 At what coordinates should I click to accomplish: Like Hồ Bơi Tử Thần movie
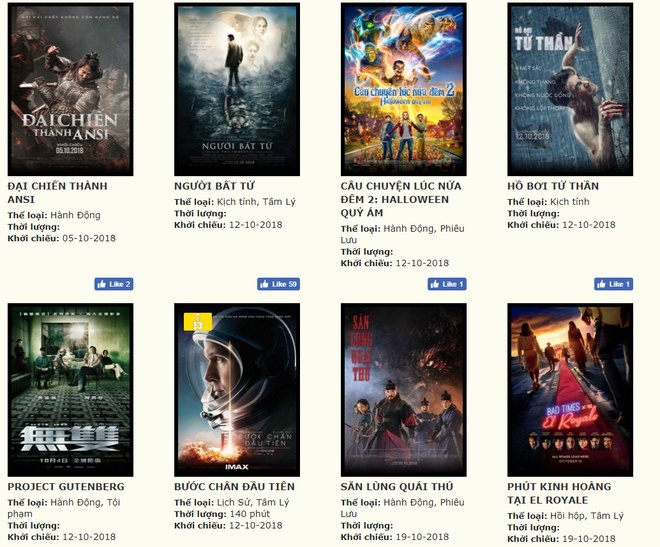614,284
